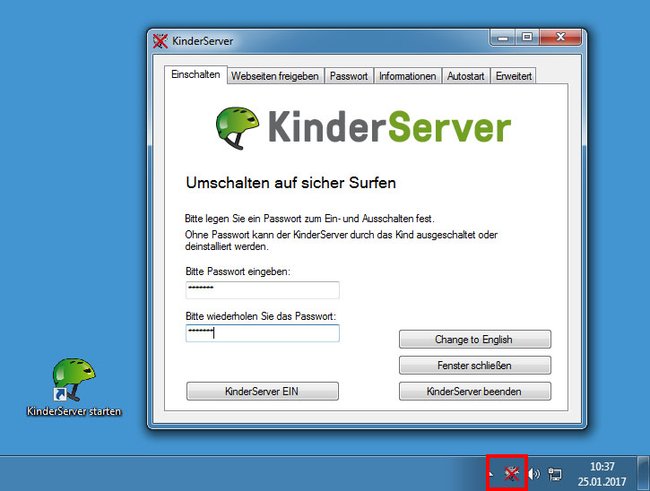650x491 pixels.
Task: Turn on with KinderServer EIN button
Action: [x=262, y=391]
